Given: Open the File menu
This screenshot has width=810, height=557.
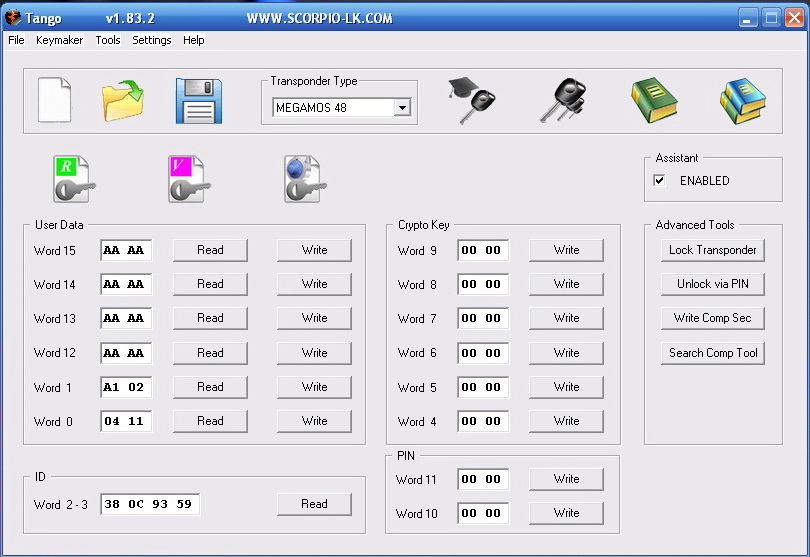Looking at the screenshot, I should tap(16, 40).
